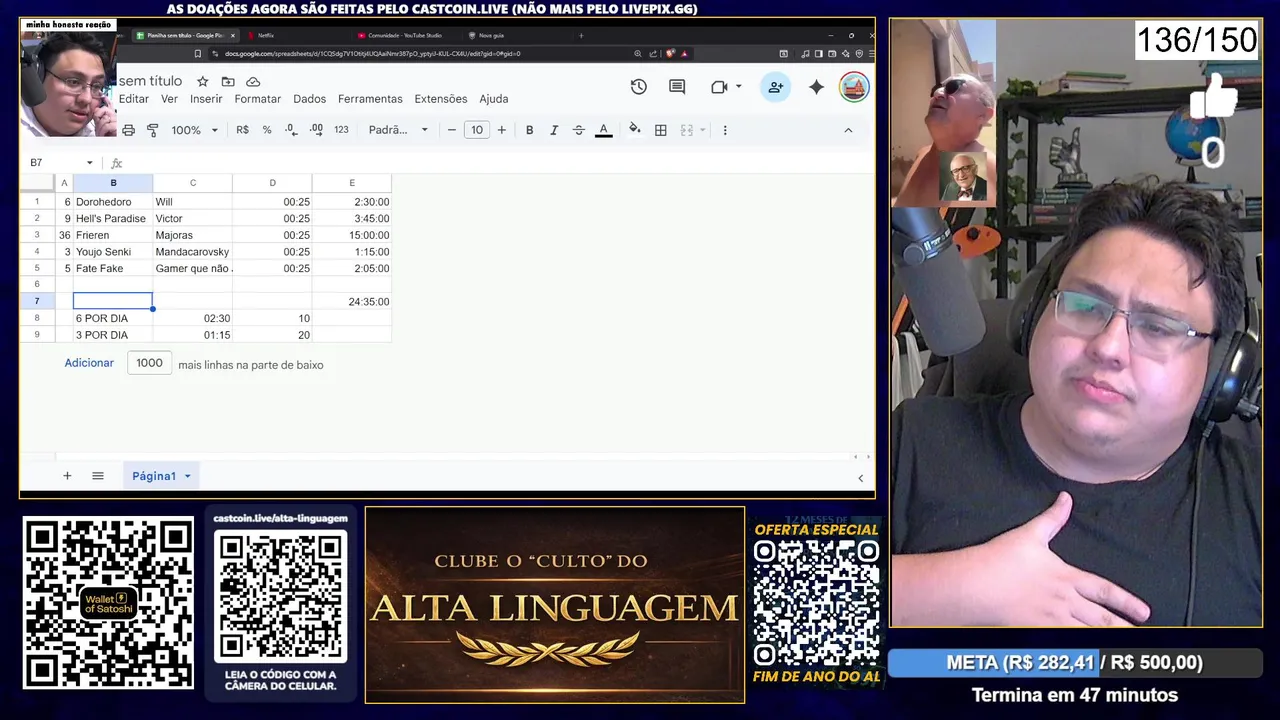The width and height of the screenshot is (1280, 720).
Task: Check the cloud save status icon
Action: (253, 81)
